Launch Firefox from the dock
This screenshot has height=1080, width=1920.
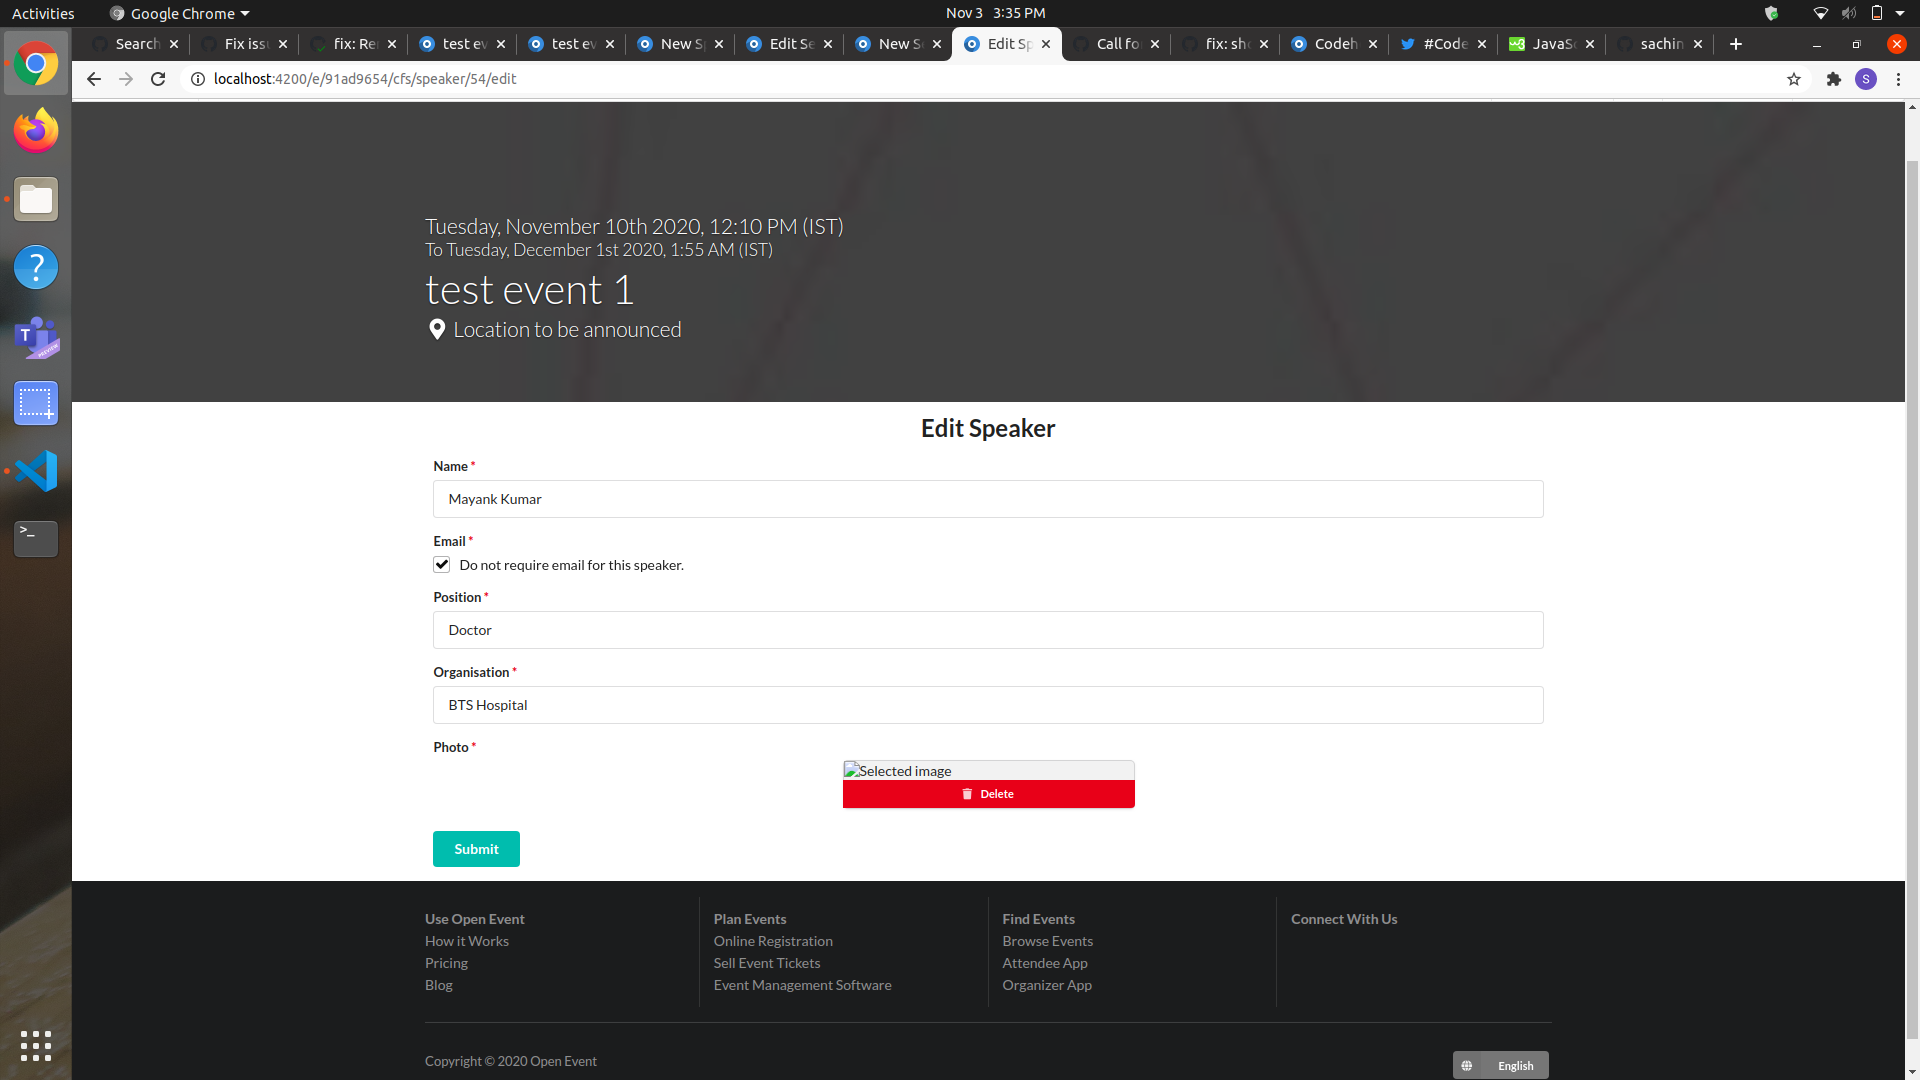[x=36, y=131]
